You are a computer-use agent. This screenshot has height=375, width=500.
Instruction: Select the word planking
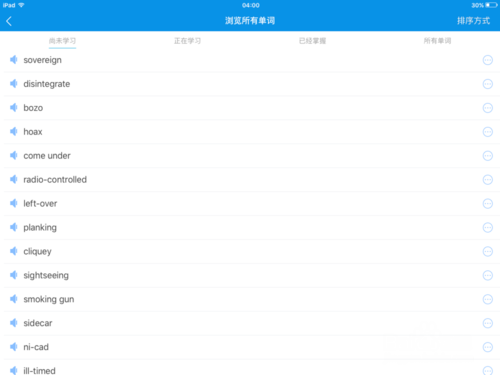point(40,228)
